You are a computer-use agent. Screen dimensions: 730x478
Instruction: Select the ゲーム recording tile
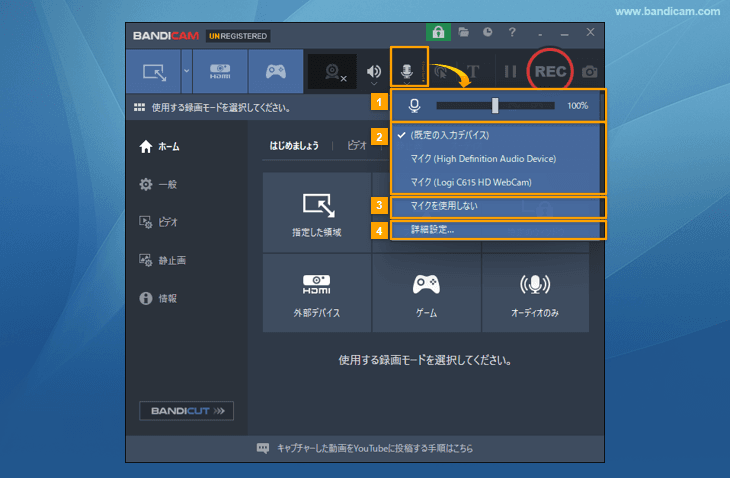coord(426,293)
